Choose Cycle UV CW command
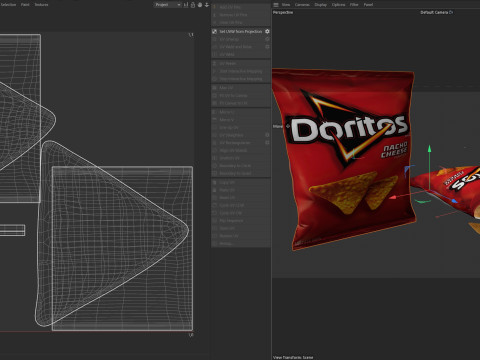Screen dimensions: 480x360 point(241,213)
